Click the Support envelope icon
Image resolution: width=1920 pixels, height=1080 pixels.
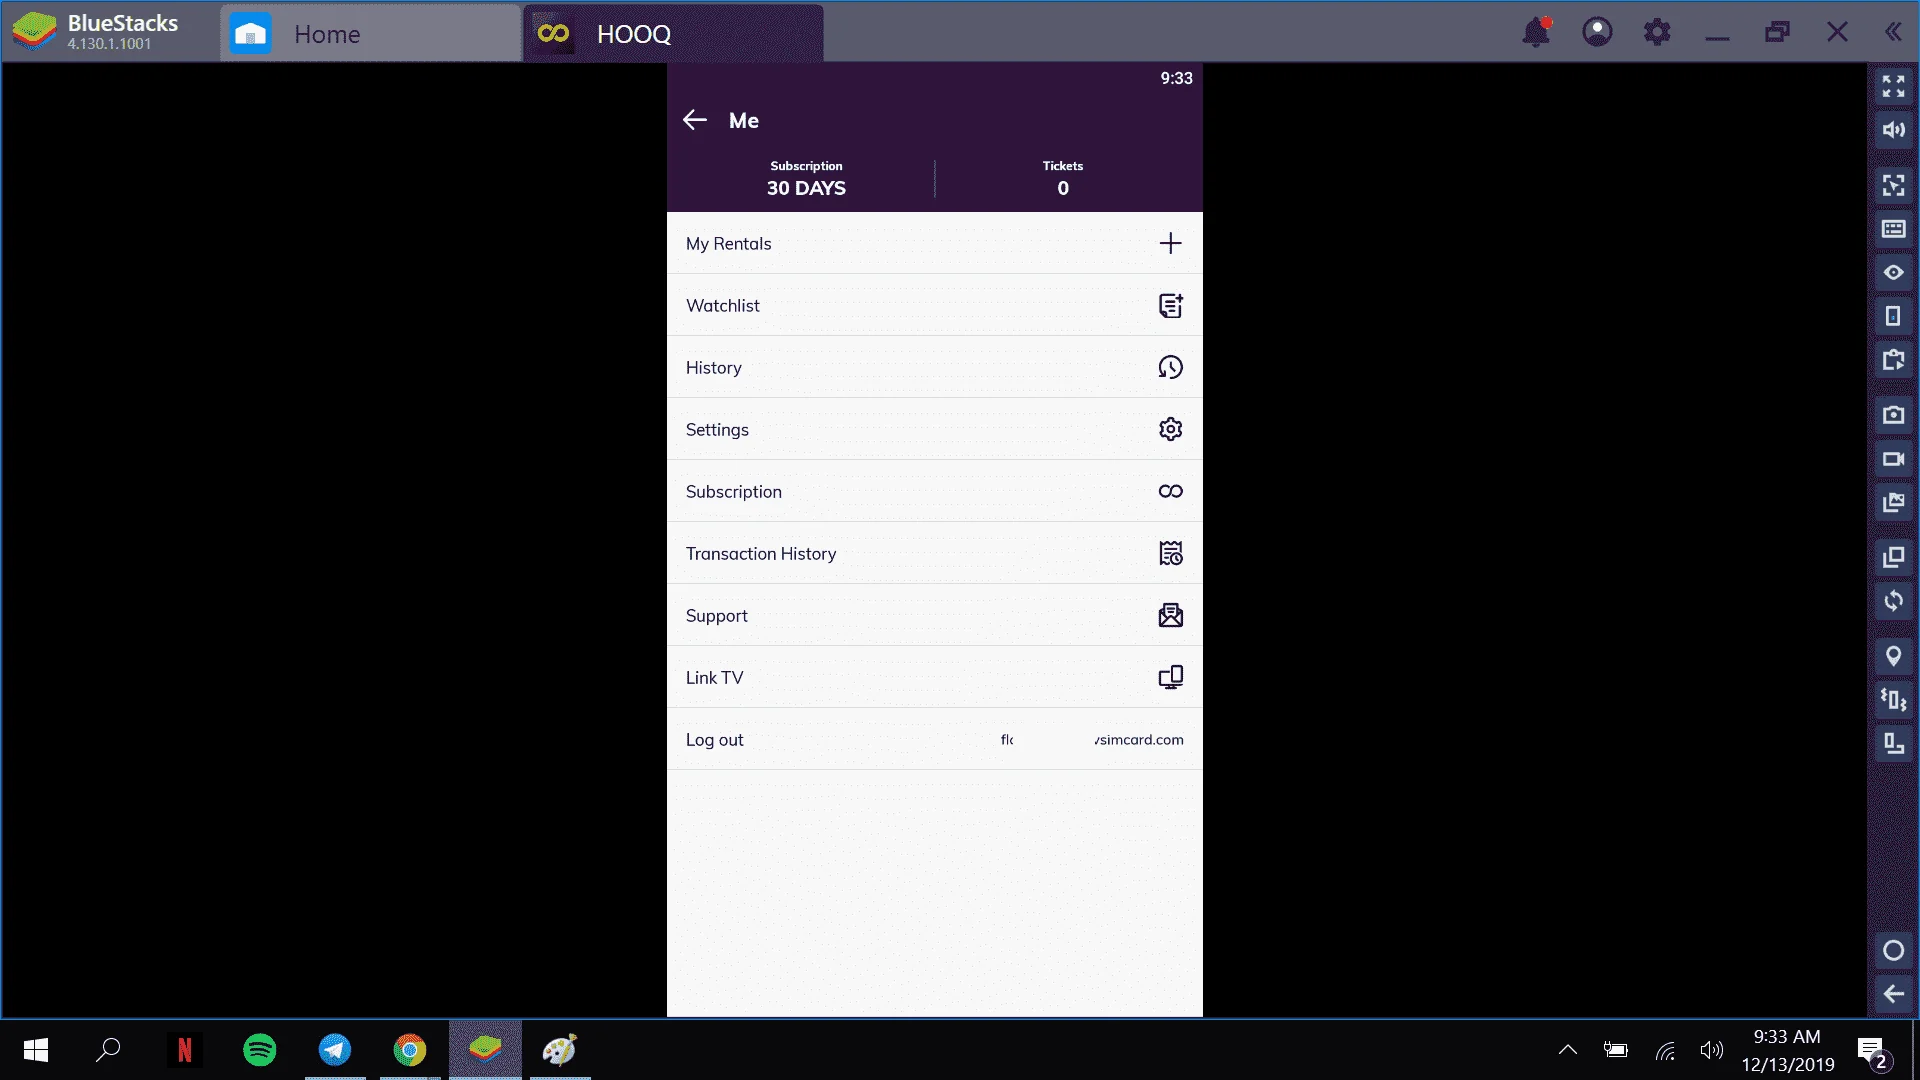pyautogui.click(x=1170, y=615)
